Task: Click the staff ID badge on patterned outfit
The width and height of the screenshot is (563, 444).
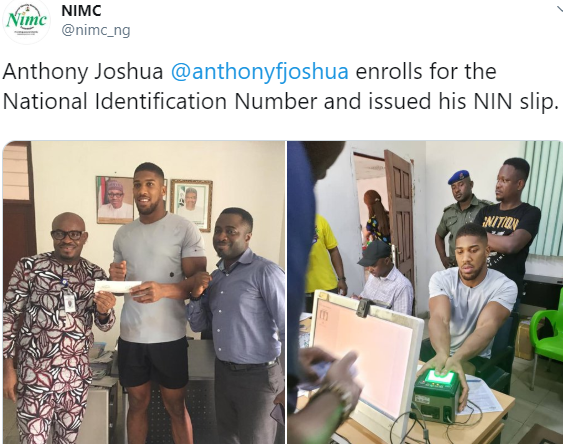Action: tap(69, 303)
